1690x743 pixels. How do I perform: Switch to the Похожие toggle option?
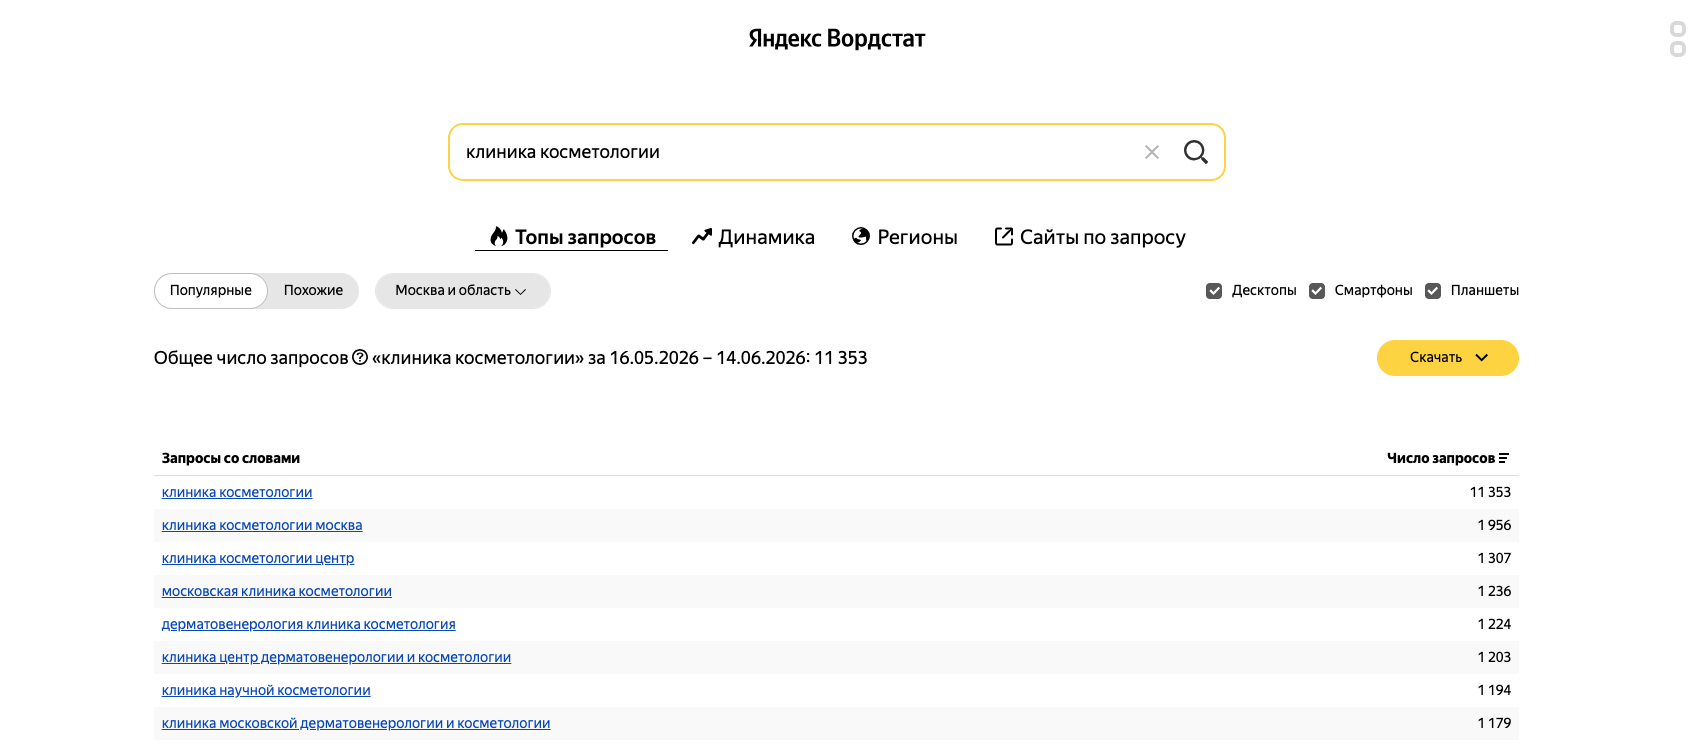click(313, 291)
